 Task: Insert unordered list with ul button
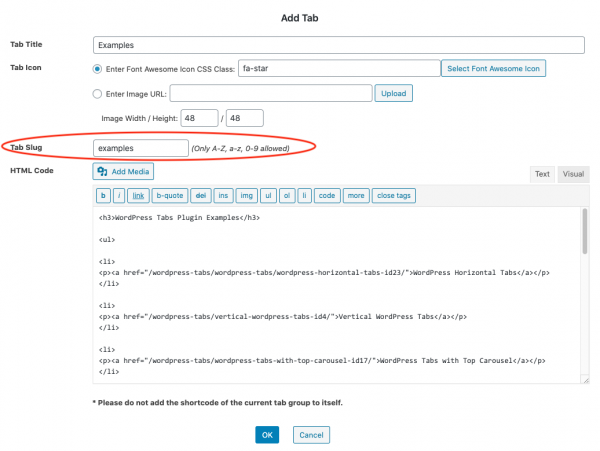[x=269, y=195]
